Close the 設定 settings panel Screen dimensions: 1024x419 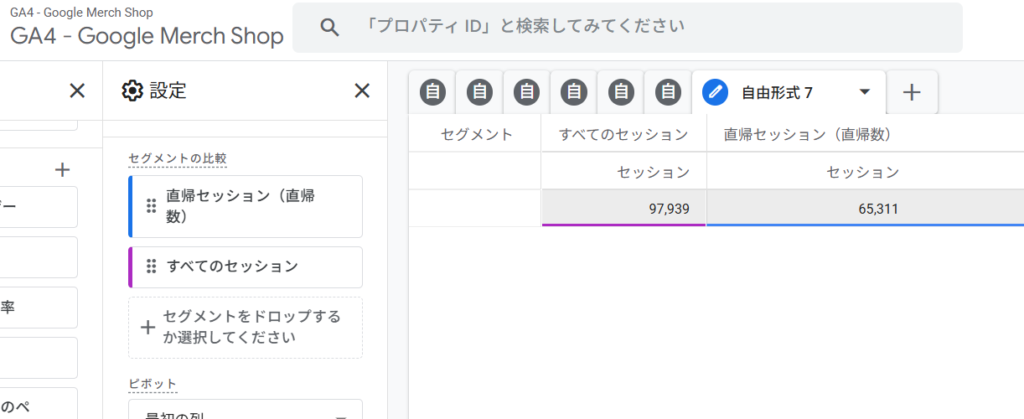click(x=362, y=91)
